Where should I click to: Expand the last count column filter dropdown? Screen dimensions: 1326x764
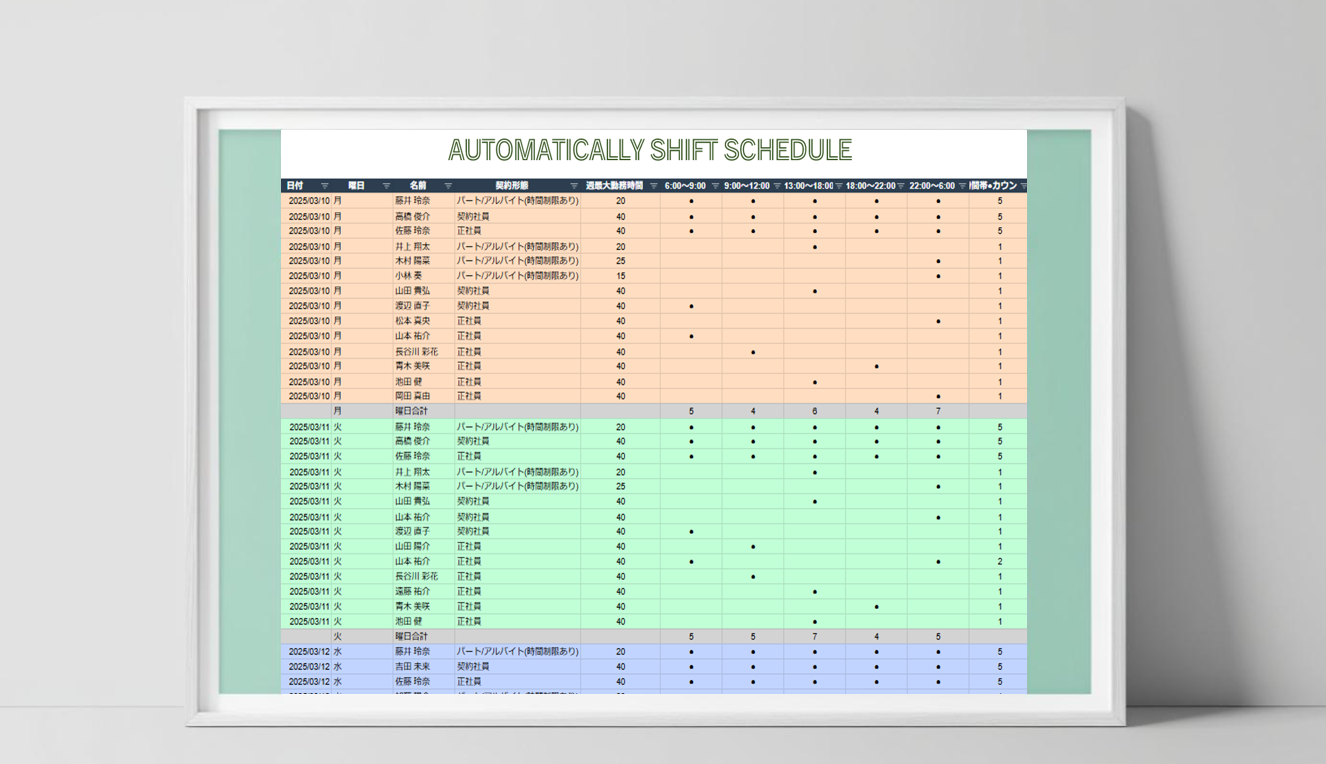tap(1022, 186)
